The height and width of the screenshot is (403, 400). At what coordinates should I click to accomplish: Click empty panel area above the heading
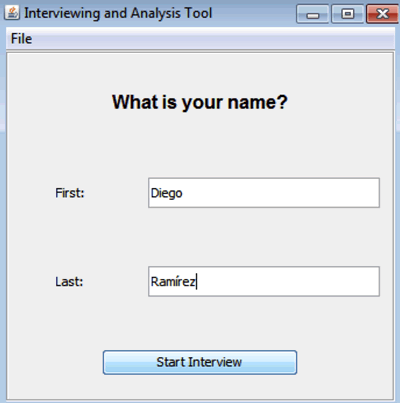[200, 72]
